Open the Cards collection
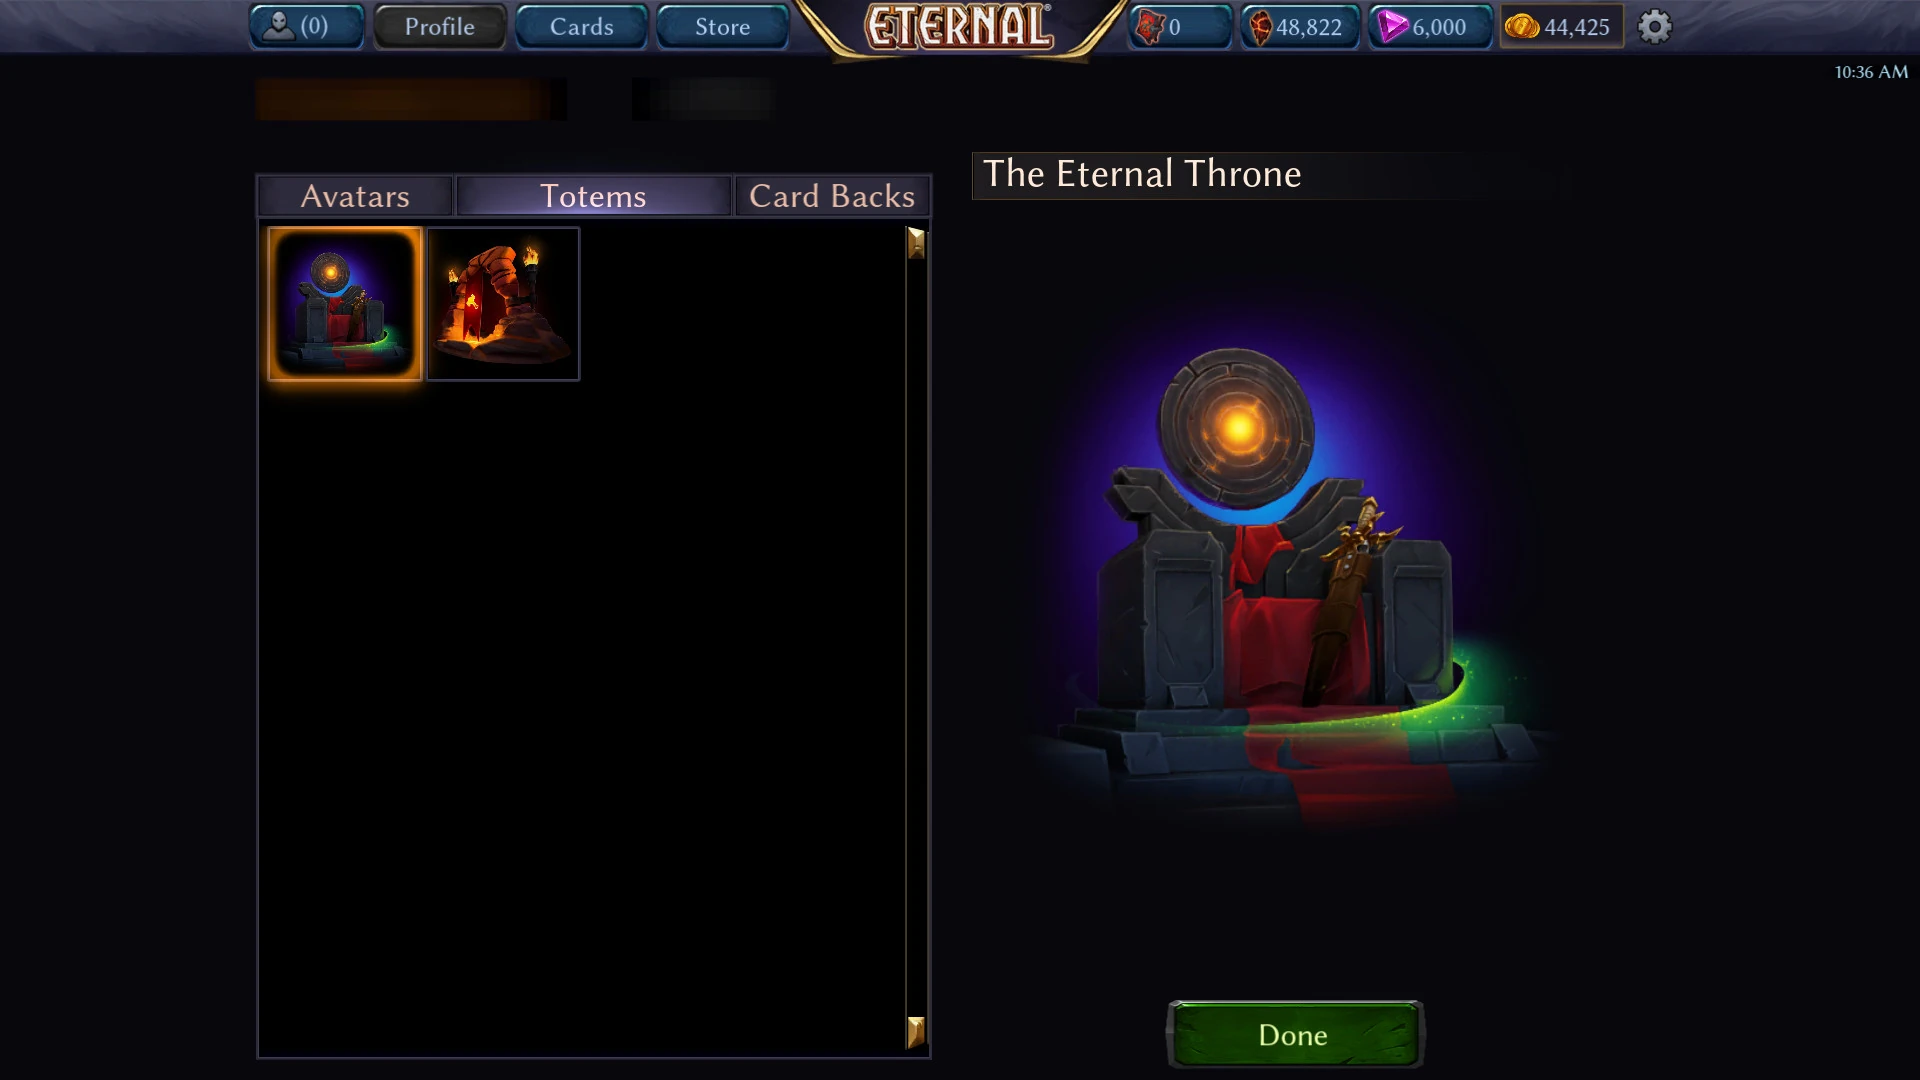The width and height of the screenshot is (1920, 1080). [582, 27]
